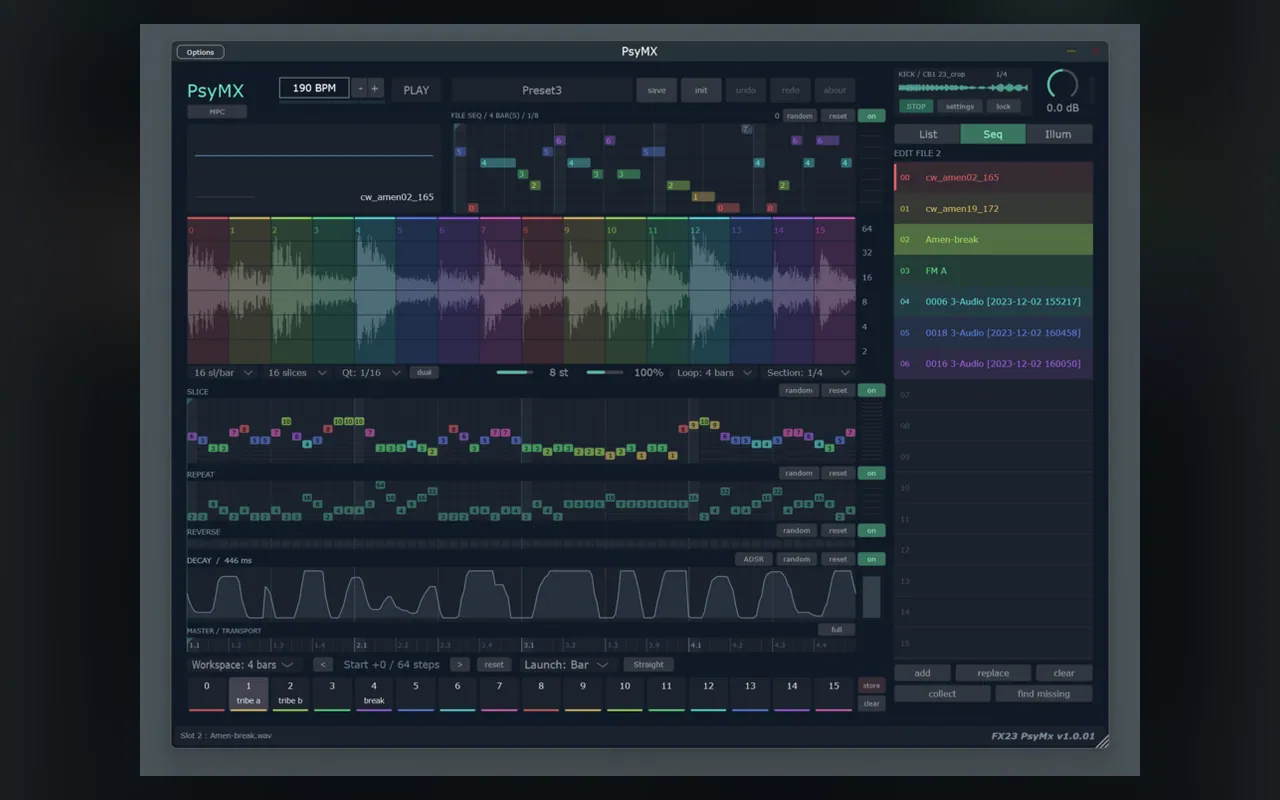Adjust the 8 st pitch slider
The image size is (1280, 800).
(x=516, y=372)
